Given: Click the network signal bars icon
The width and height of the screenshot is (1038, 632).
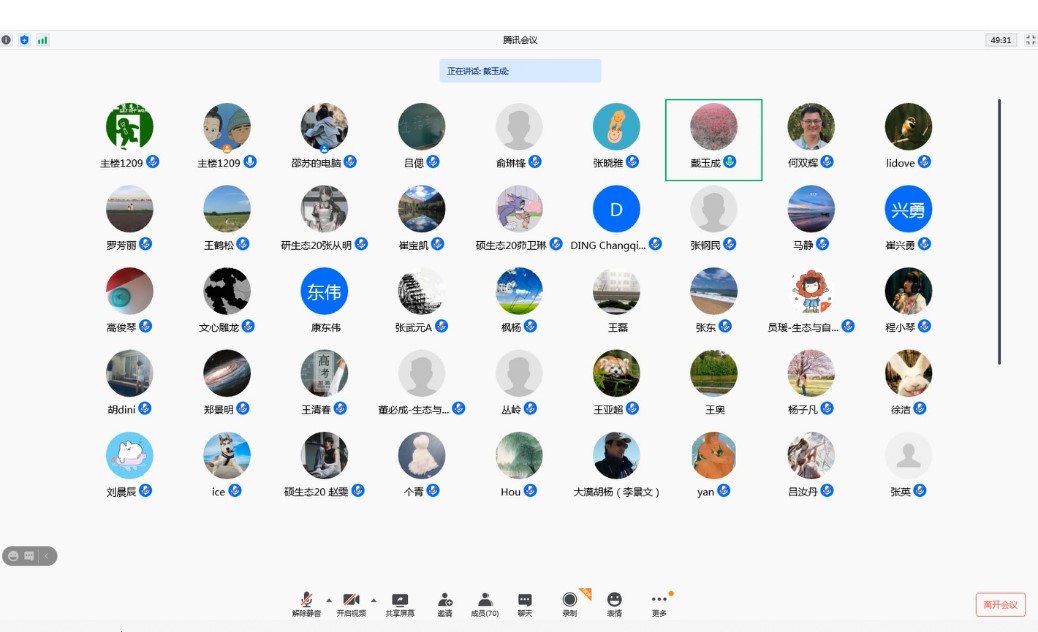Looking at the screenshot, I should [x=43, y=40].
